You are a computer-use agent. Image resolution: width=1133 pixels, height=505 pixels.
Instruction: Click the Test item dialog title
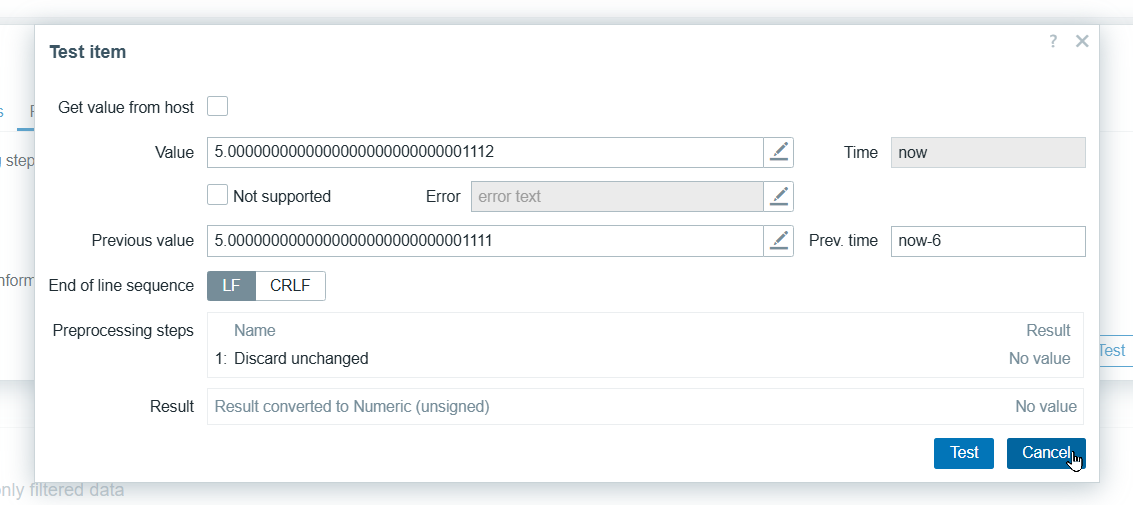pyautogui.click(x=88, y=52)
